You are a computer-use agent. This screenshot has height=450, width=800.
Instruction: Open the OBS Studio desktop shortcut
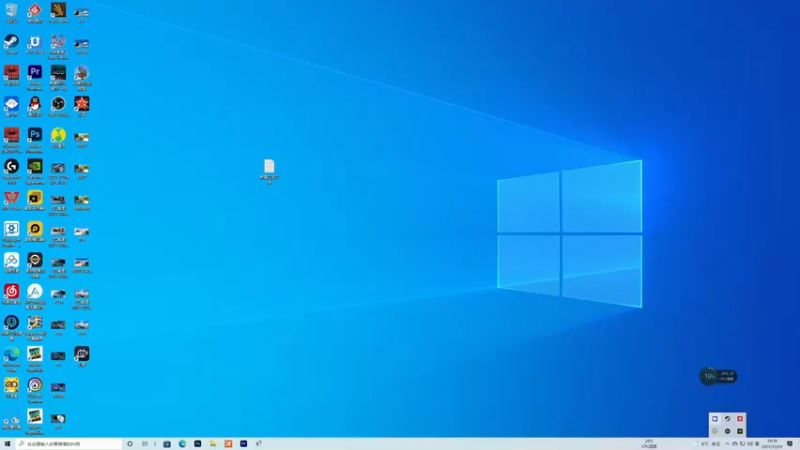pyautogui.click(x=58, y=107)
